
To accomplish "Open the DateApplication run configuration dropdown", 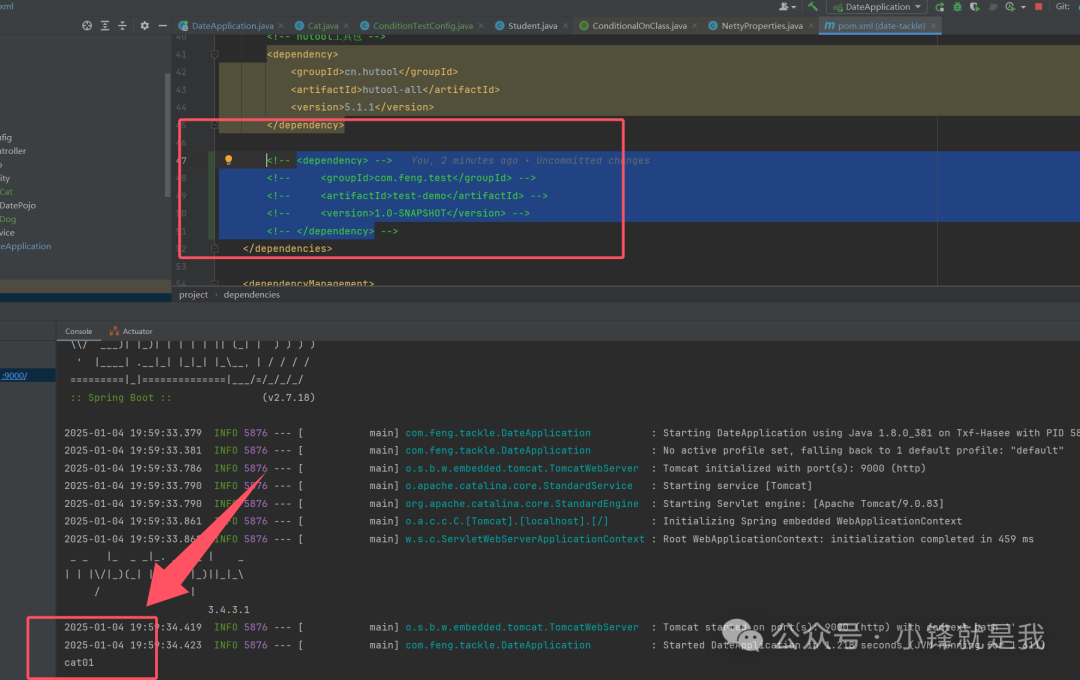I will pyautogui.click(x=878, y=7).
